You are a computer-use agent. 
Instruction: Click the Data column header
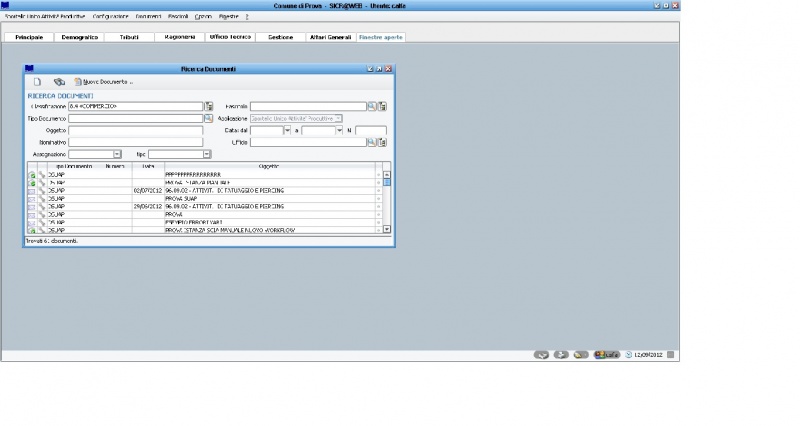point(148,166)
